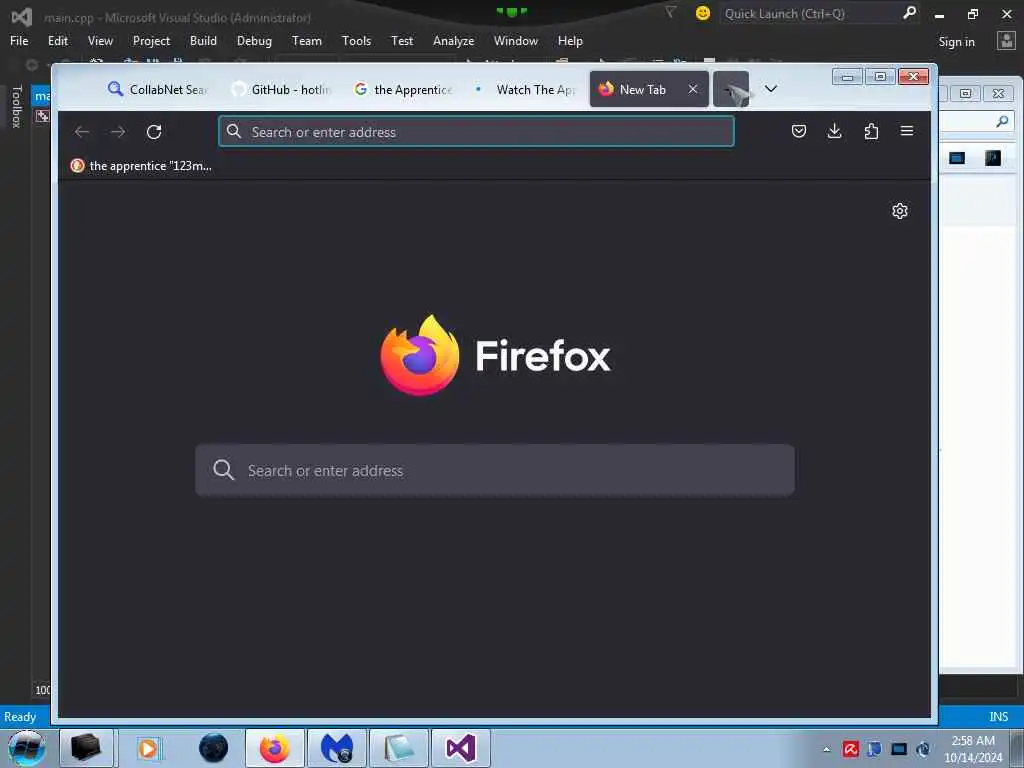Open Visual Studio Tools menu
The width and height of the screenshot is (1024, 768).
click(x=356, y=40)
